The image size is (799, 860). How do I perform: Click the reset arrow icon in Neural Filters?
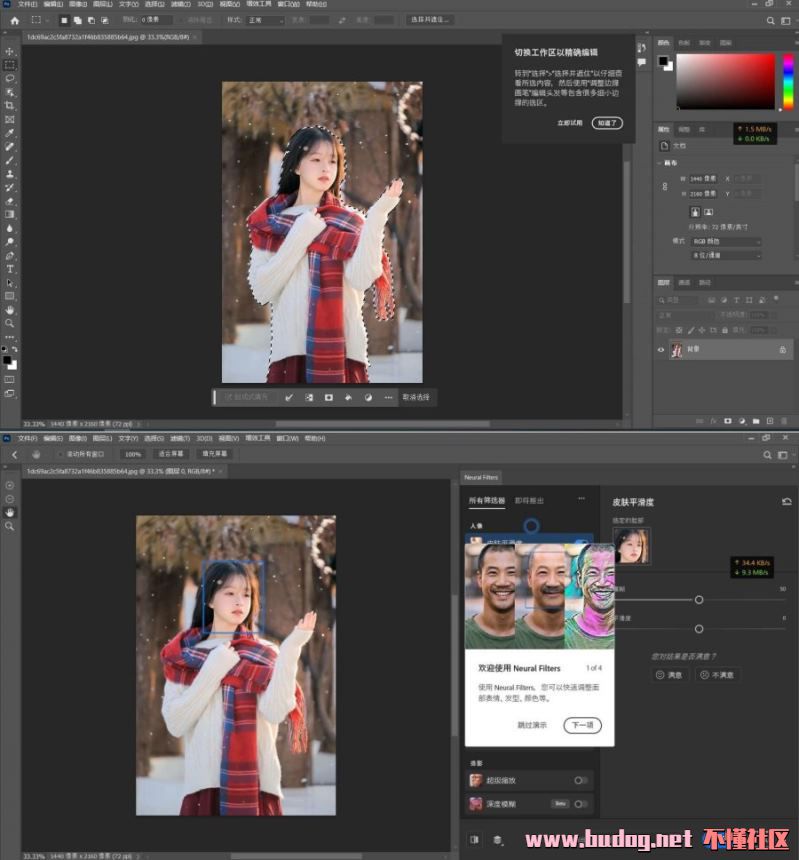pos(786,501)
